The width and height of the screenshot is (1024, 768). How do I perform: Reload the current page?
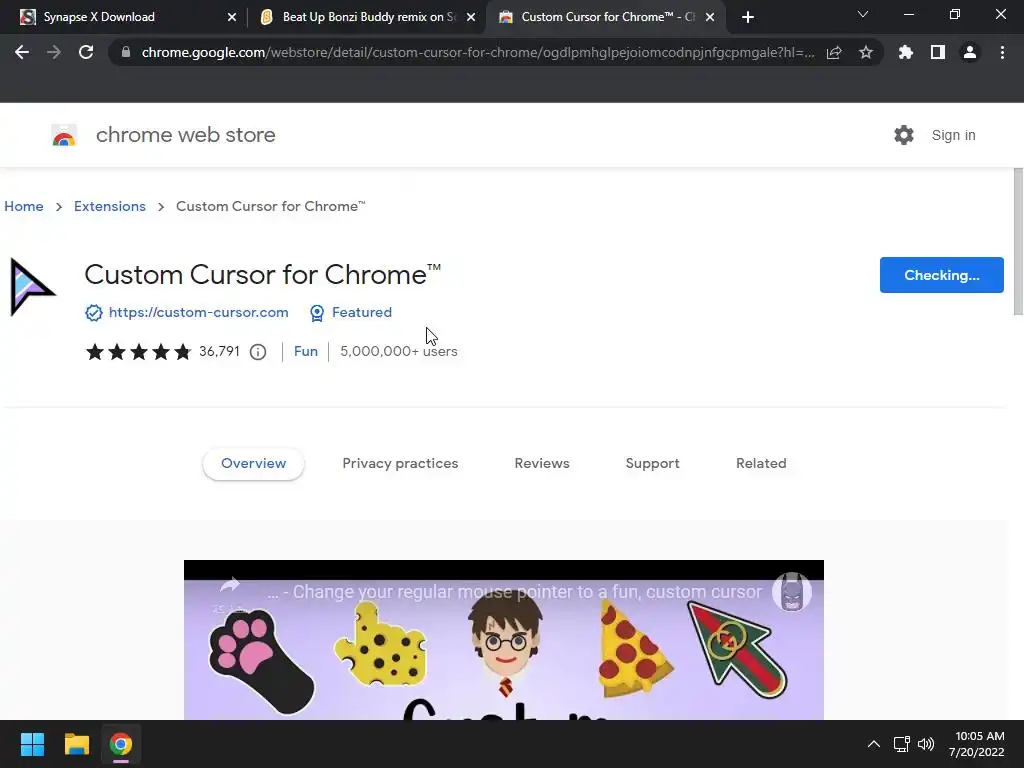point(86,52)
